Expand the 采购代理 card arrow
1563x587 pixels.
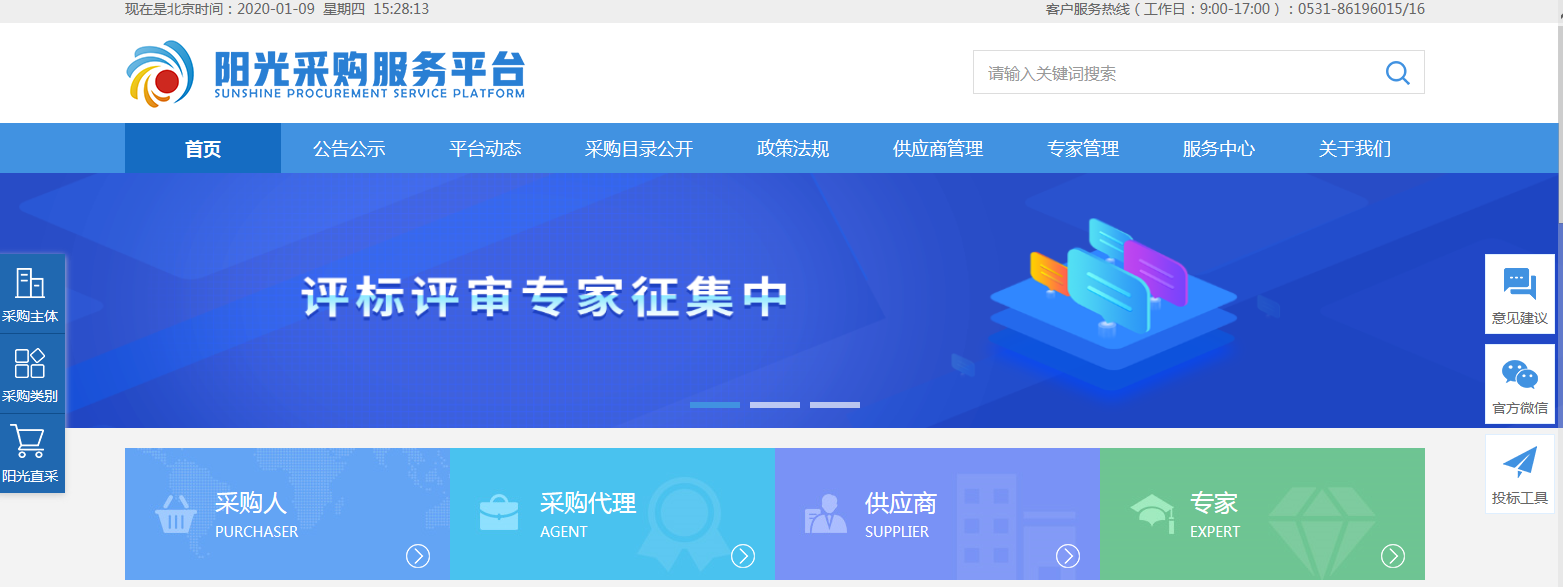743,556
